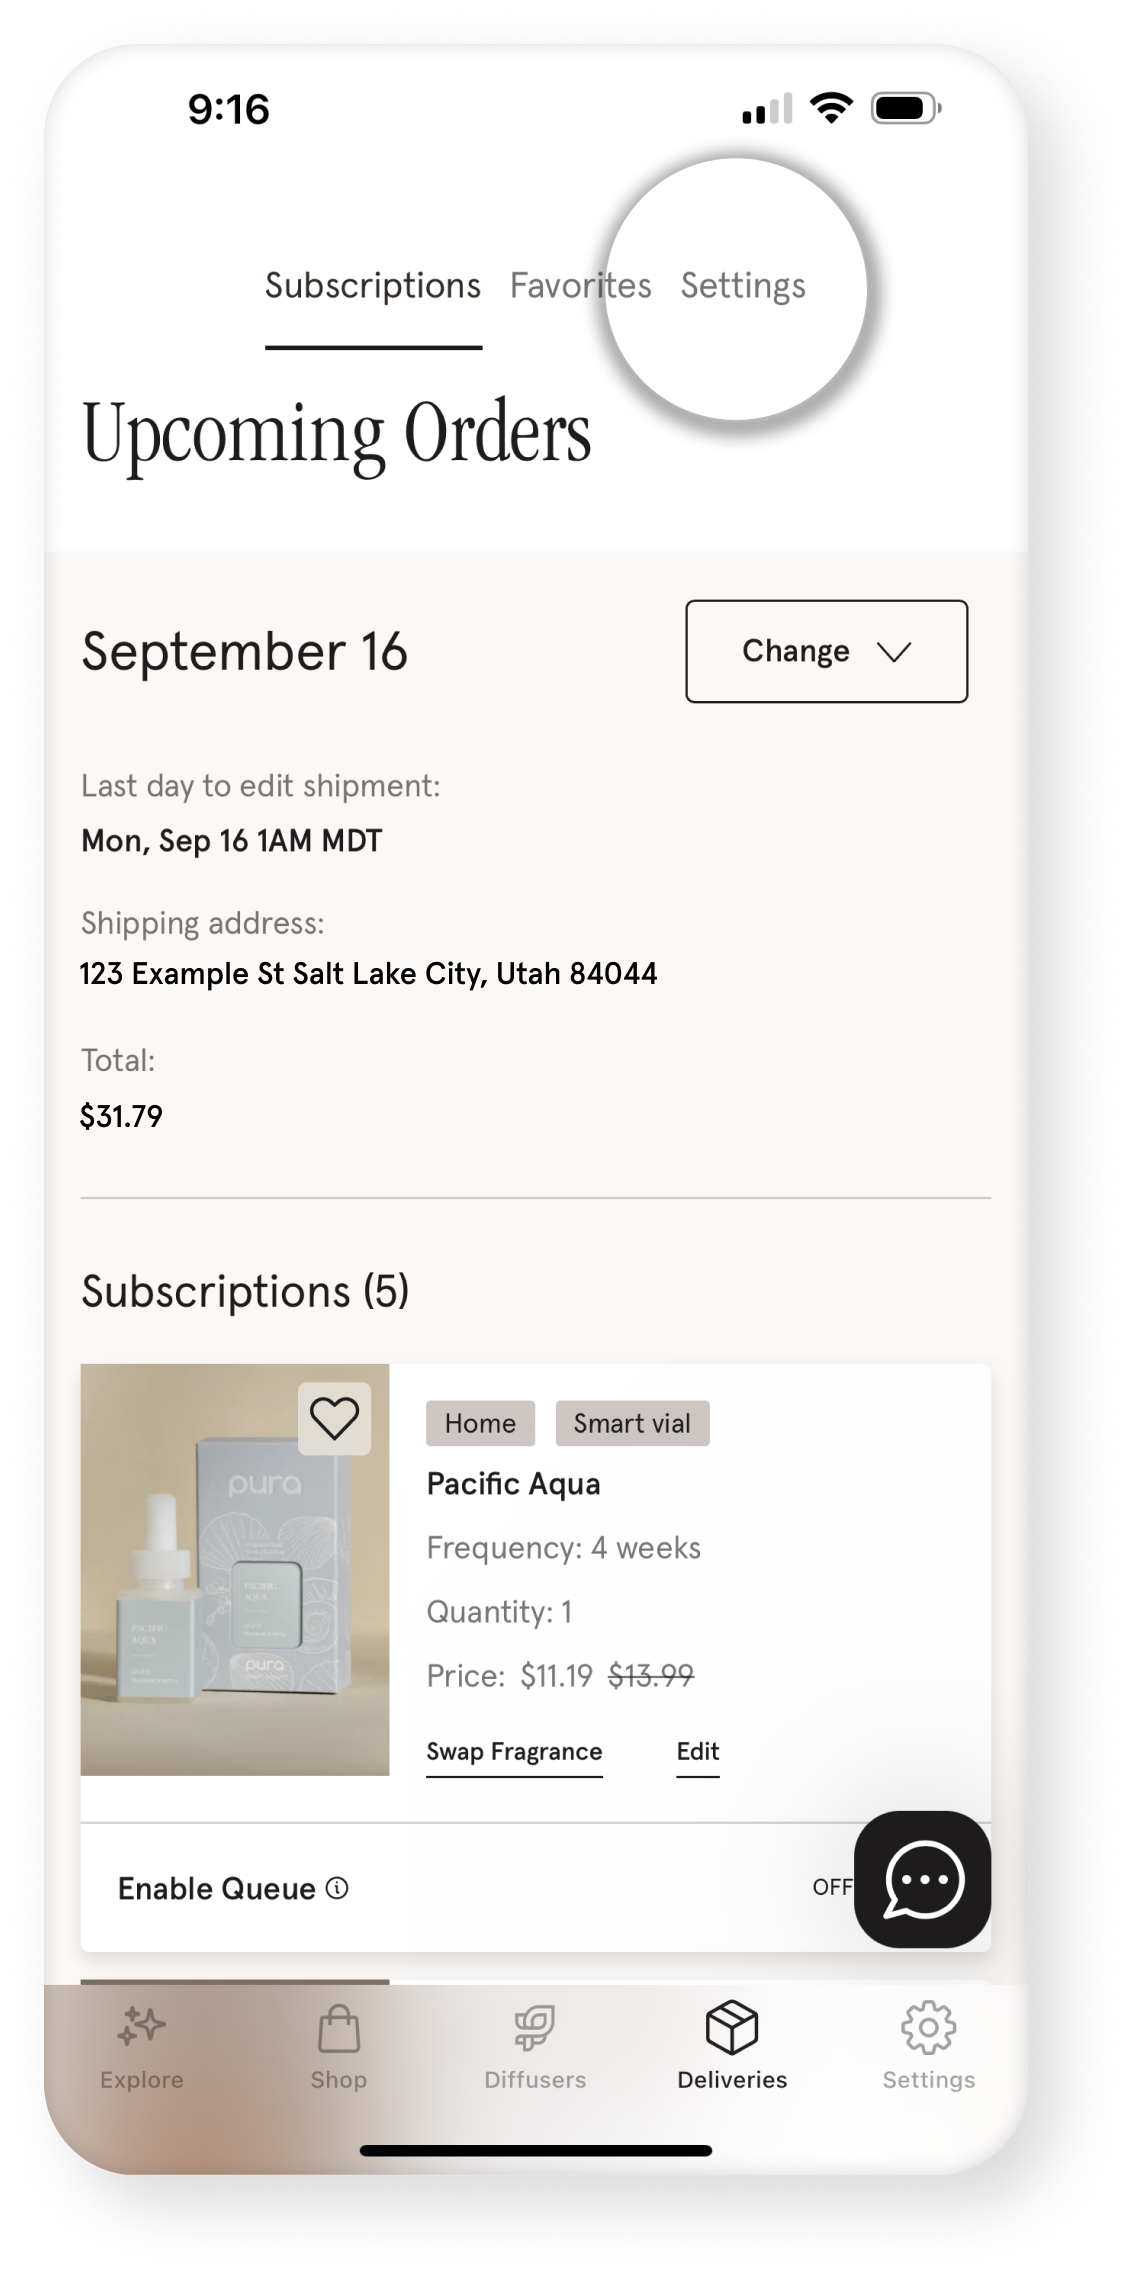Tap the Deliveries box icon
This screenshot has width=1130, height=2277.
pyautogui.click(x=732, y=2028)
